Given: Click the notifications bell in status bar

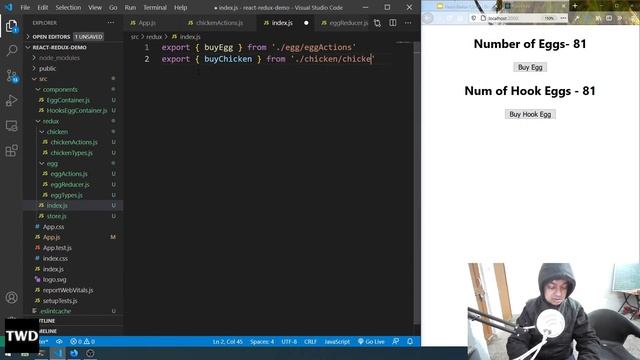Looking at the screenshot, I should [x=410, y=341].
